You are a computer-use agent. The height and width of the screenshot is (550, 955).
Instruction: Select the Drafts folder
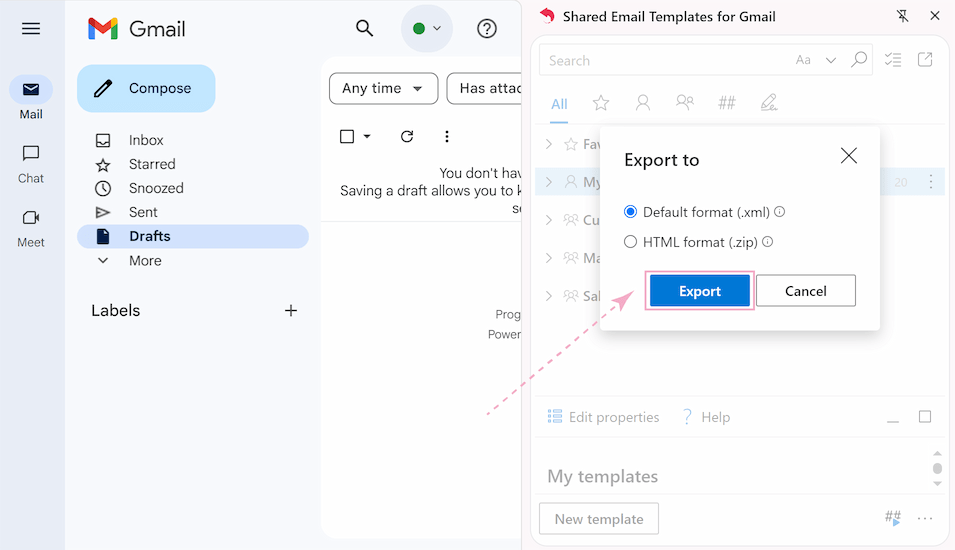click(192, 236)
